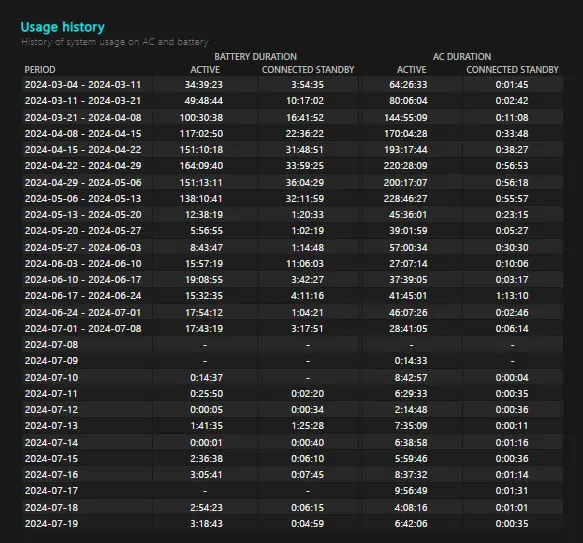Select period row 2024-03-11 - 2024-03-21

pyautogui.click(x=83, y=100)
